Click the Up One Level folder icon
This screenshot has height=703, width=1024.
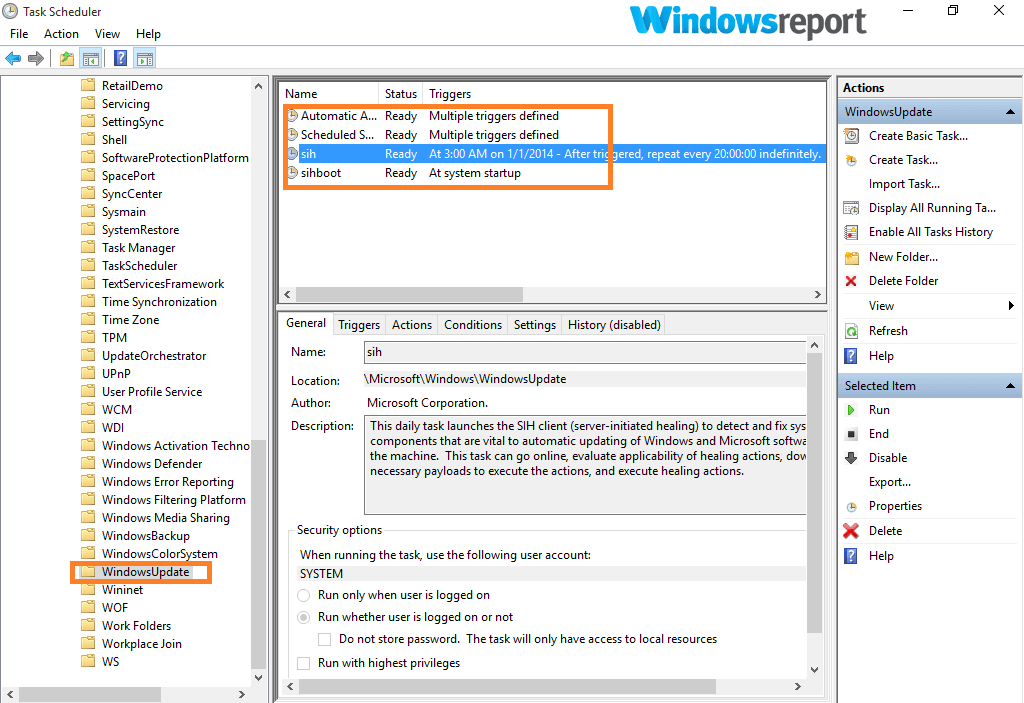[x=67, y=59]
